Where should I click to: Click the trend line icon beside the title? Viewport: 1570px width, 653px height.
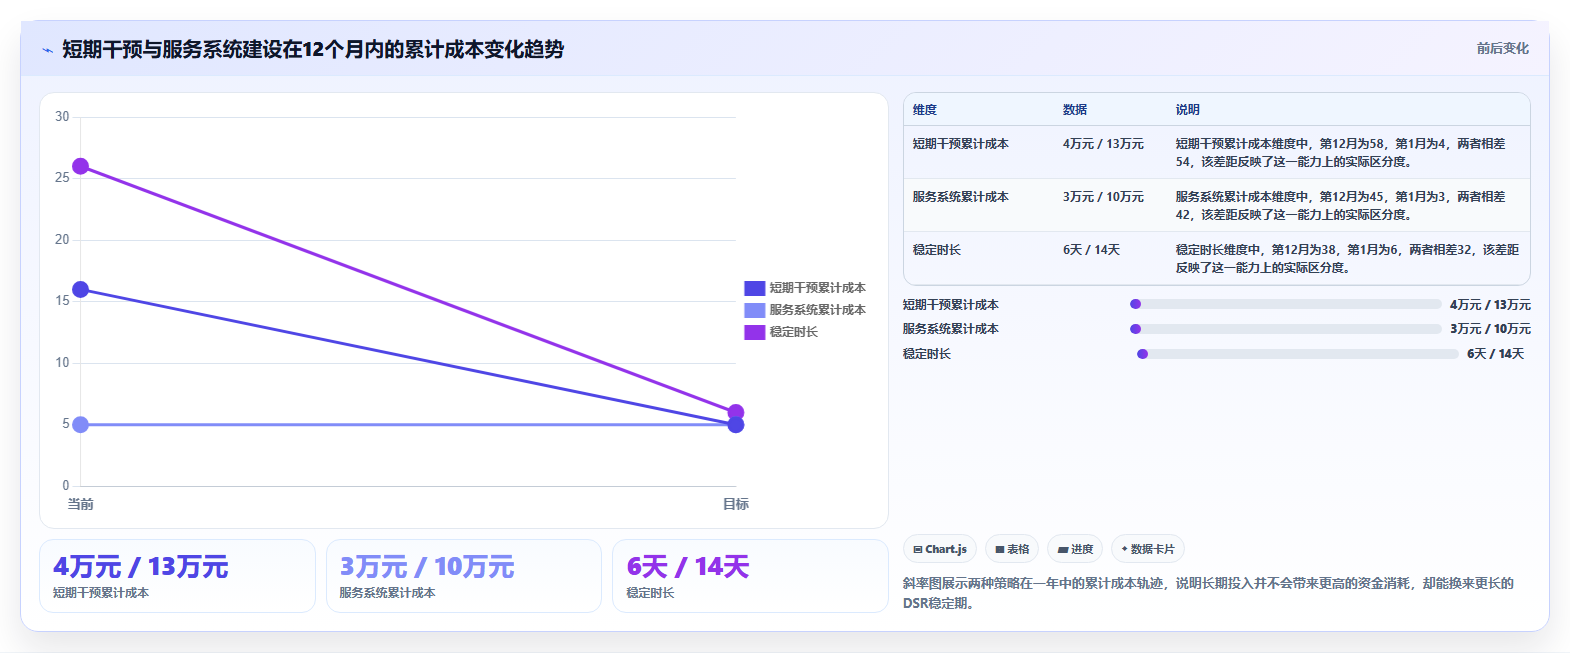click(x=47, y=50)
